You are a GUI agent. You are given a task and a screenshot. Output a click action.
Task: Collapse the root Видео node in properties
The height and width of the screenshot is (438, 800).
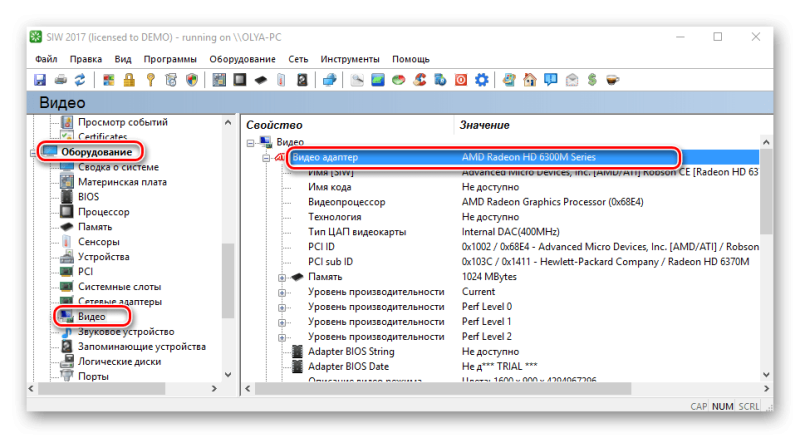(x=252, y=143)
